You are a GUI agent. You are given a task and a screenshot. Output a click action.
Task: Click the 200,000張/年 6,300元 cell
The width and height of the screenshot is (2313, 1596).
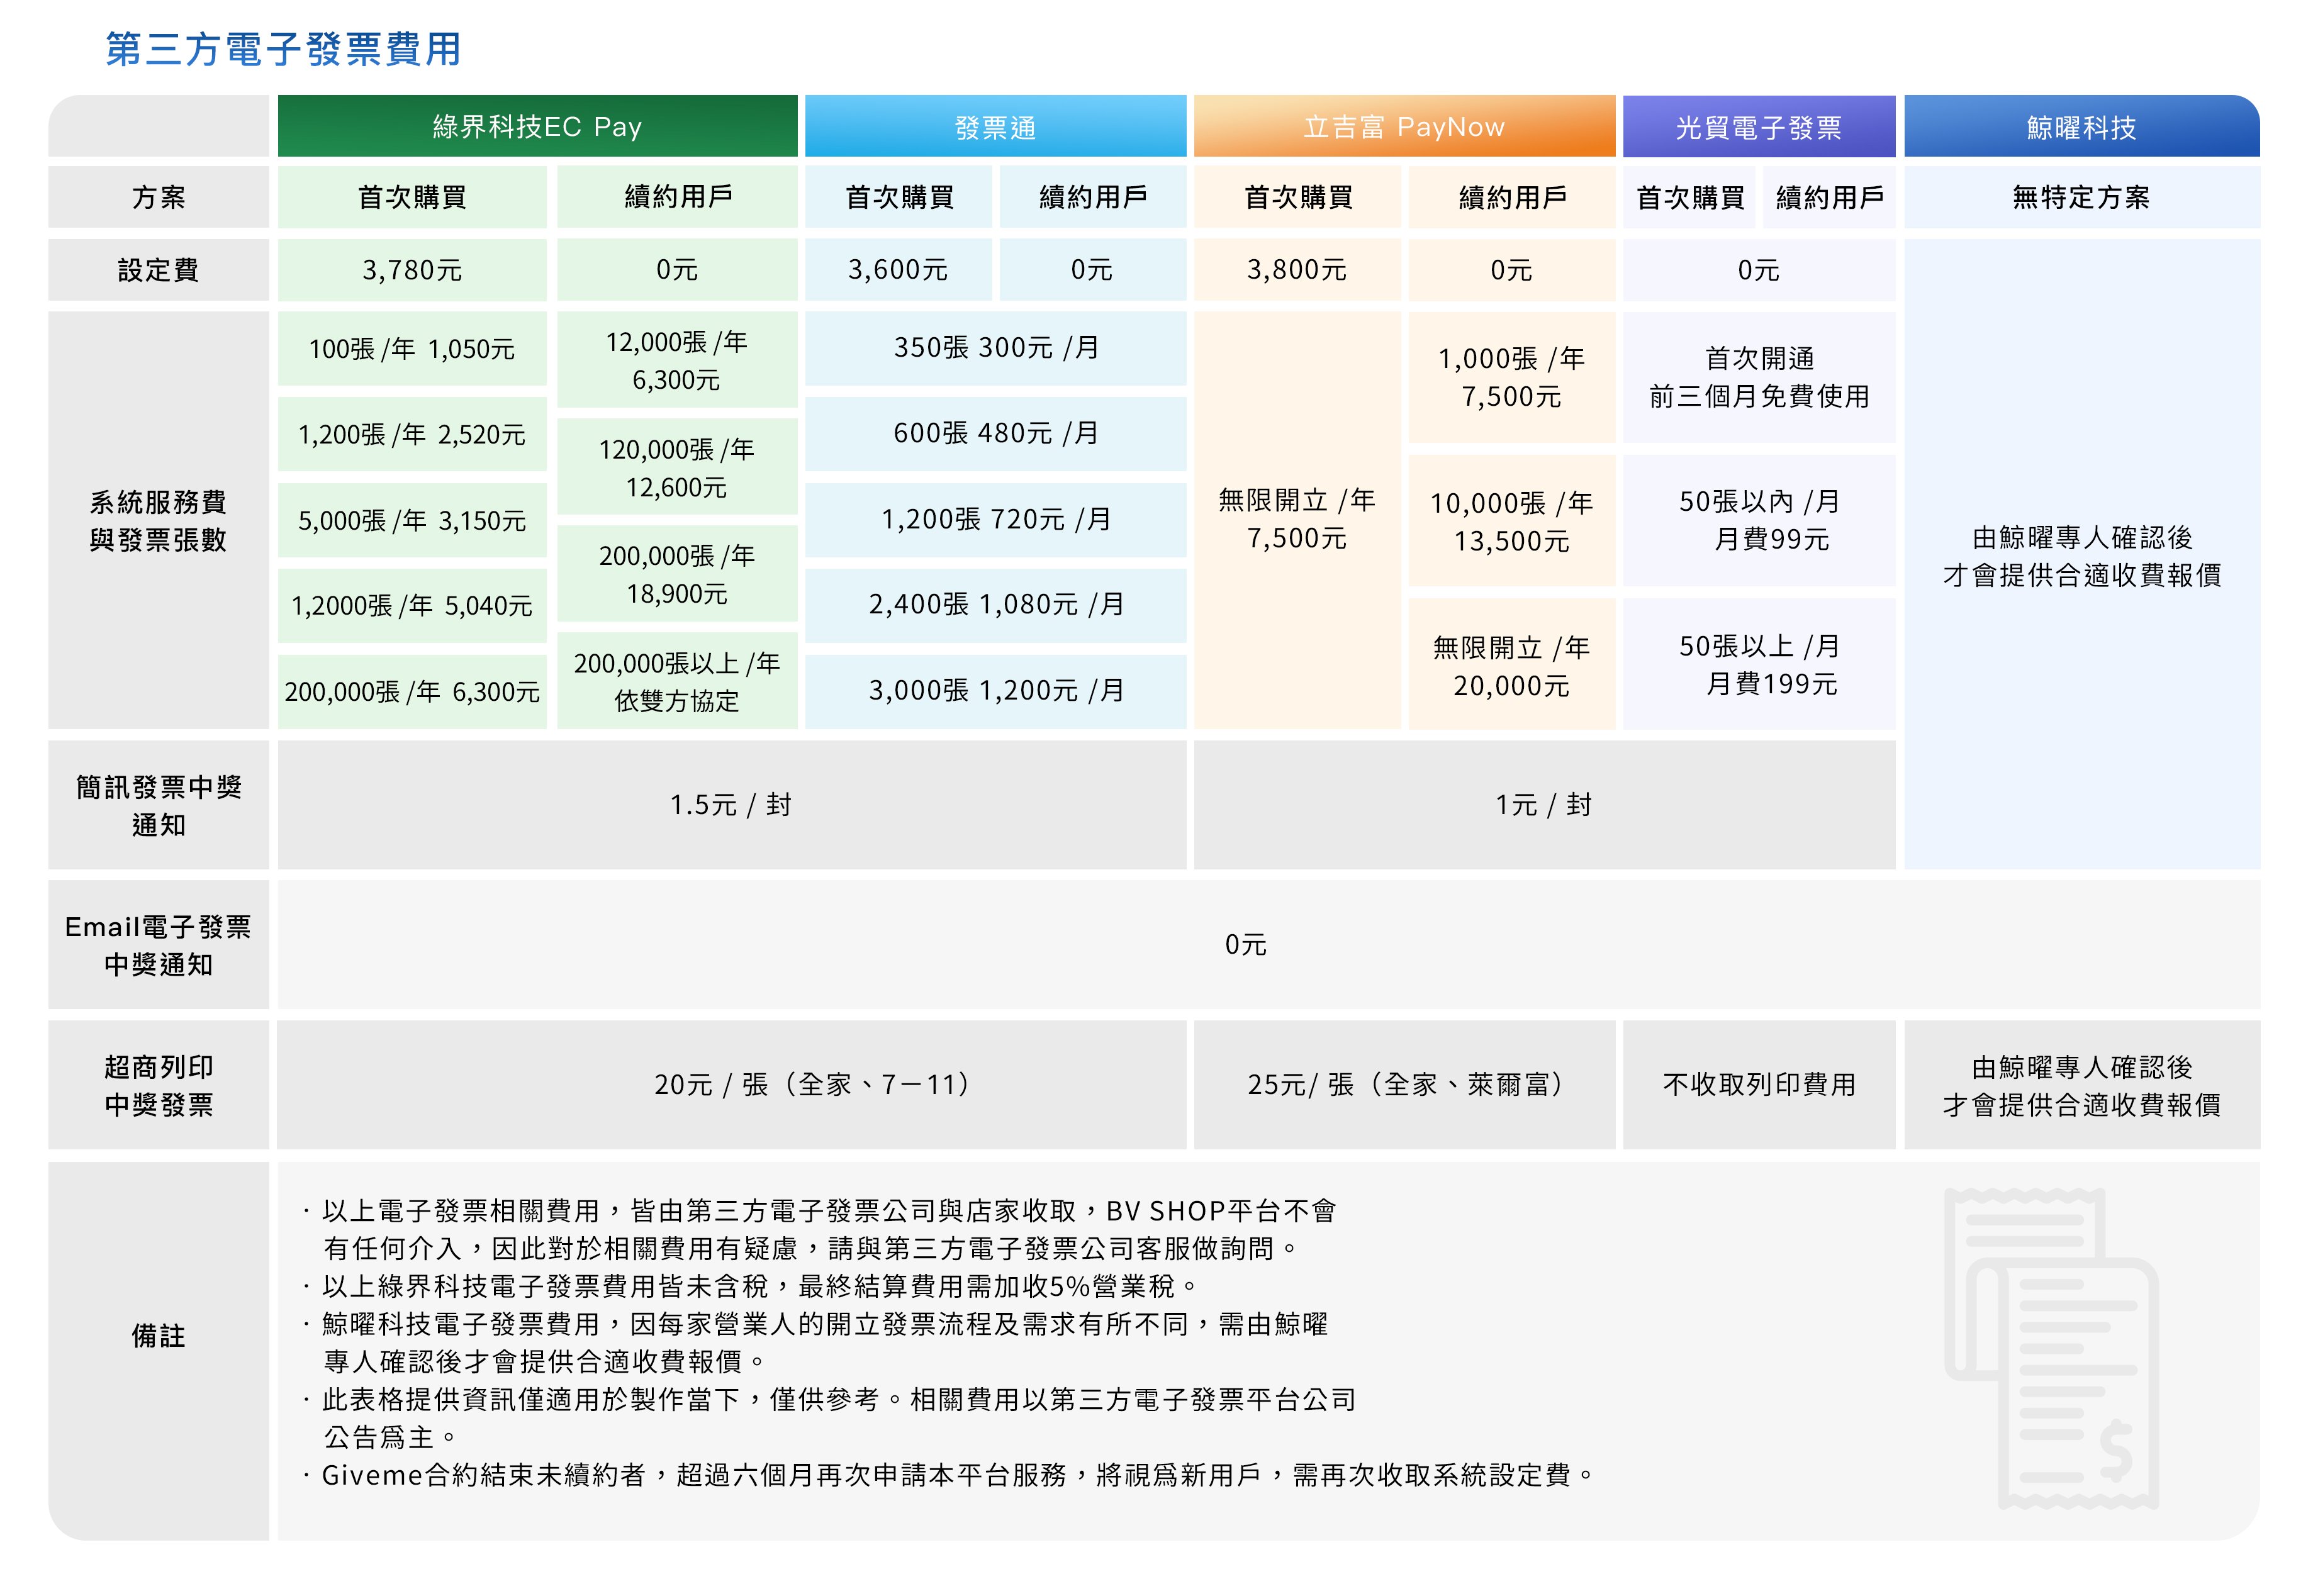pyautogui.click(x=412, y=692)
